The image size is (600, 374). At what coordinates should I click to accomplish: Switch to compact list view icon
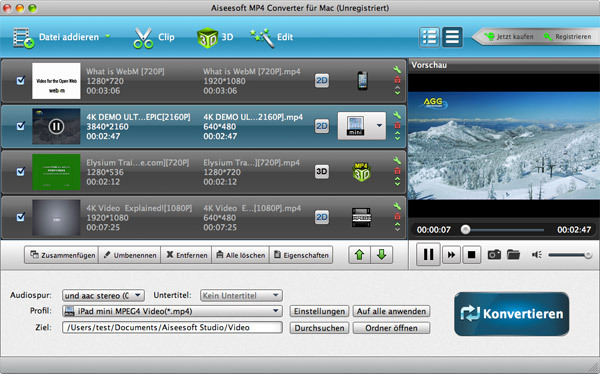[x=452, y=37]
